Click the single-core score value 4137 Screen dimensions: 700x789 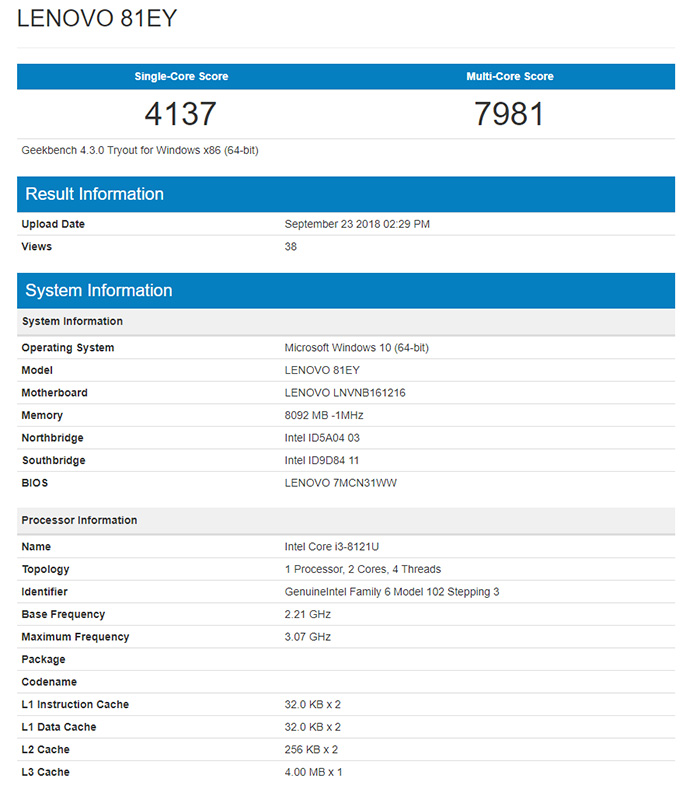tap(181, 114)
